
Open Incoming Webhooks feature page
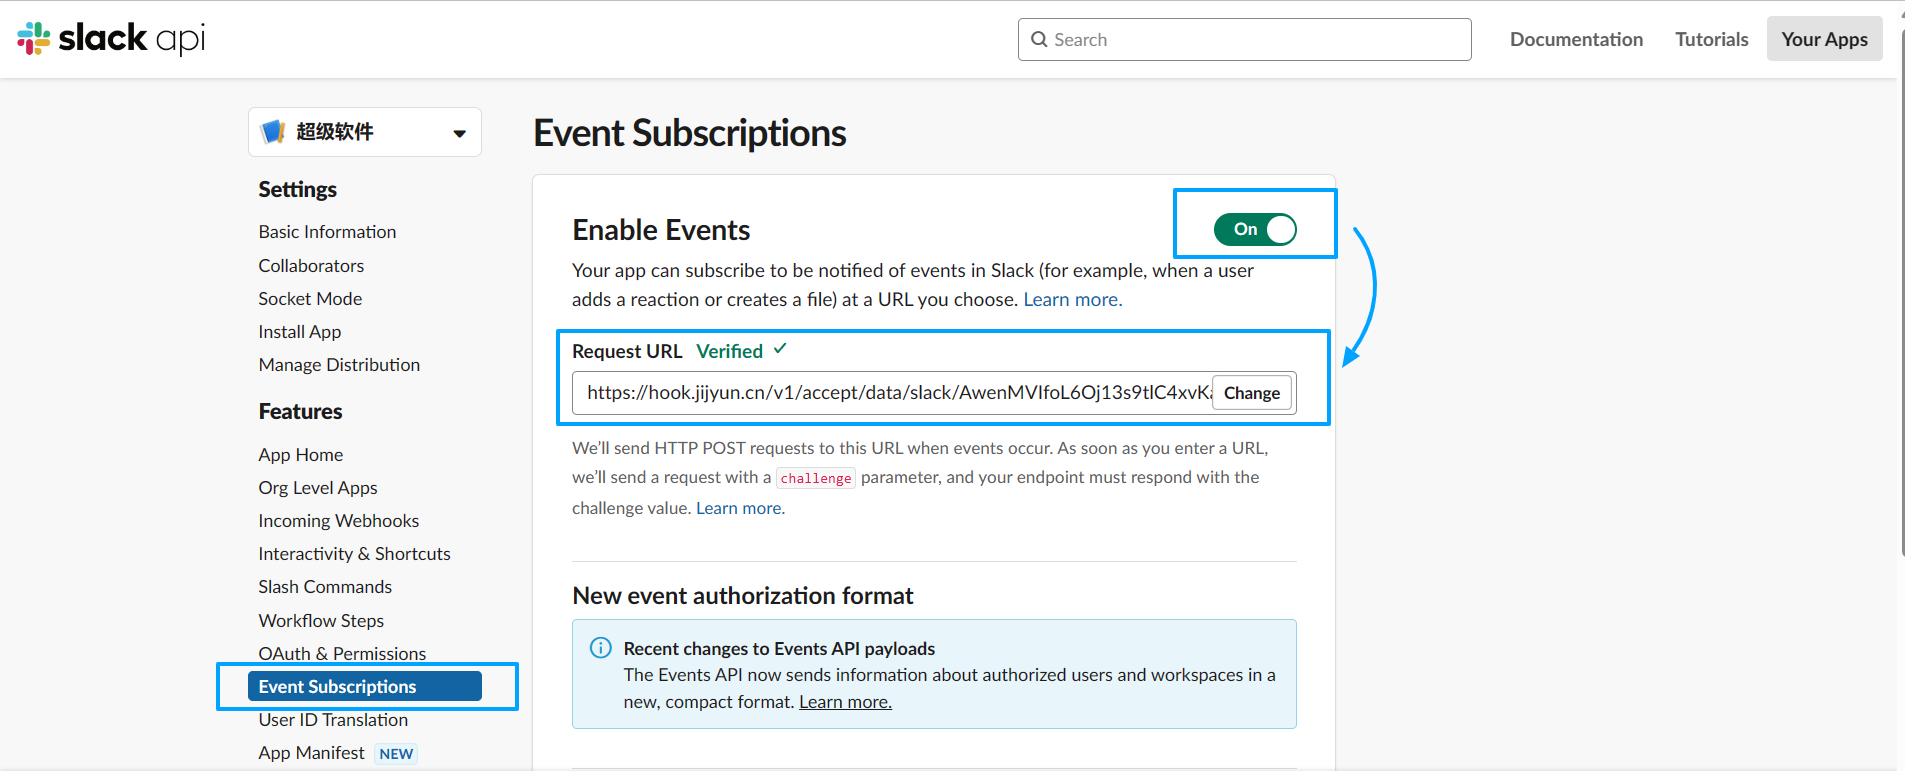click(x=338, y=521)
